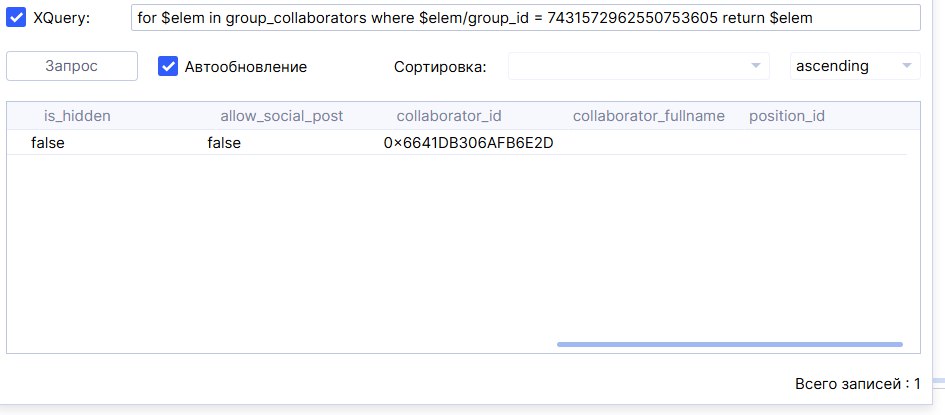Expand the ascending sort order dropdown

[x=855, y=66]
